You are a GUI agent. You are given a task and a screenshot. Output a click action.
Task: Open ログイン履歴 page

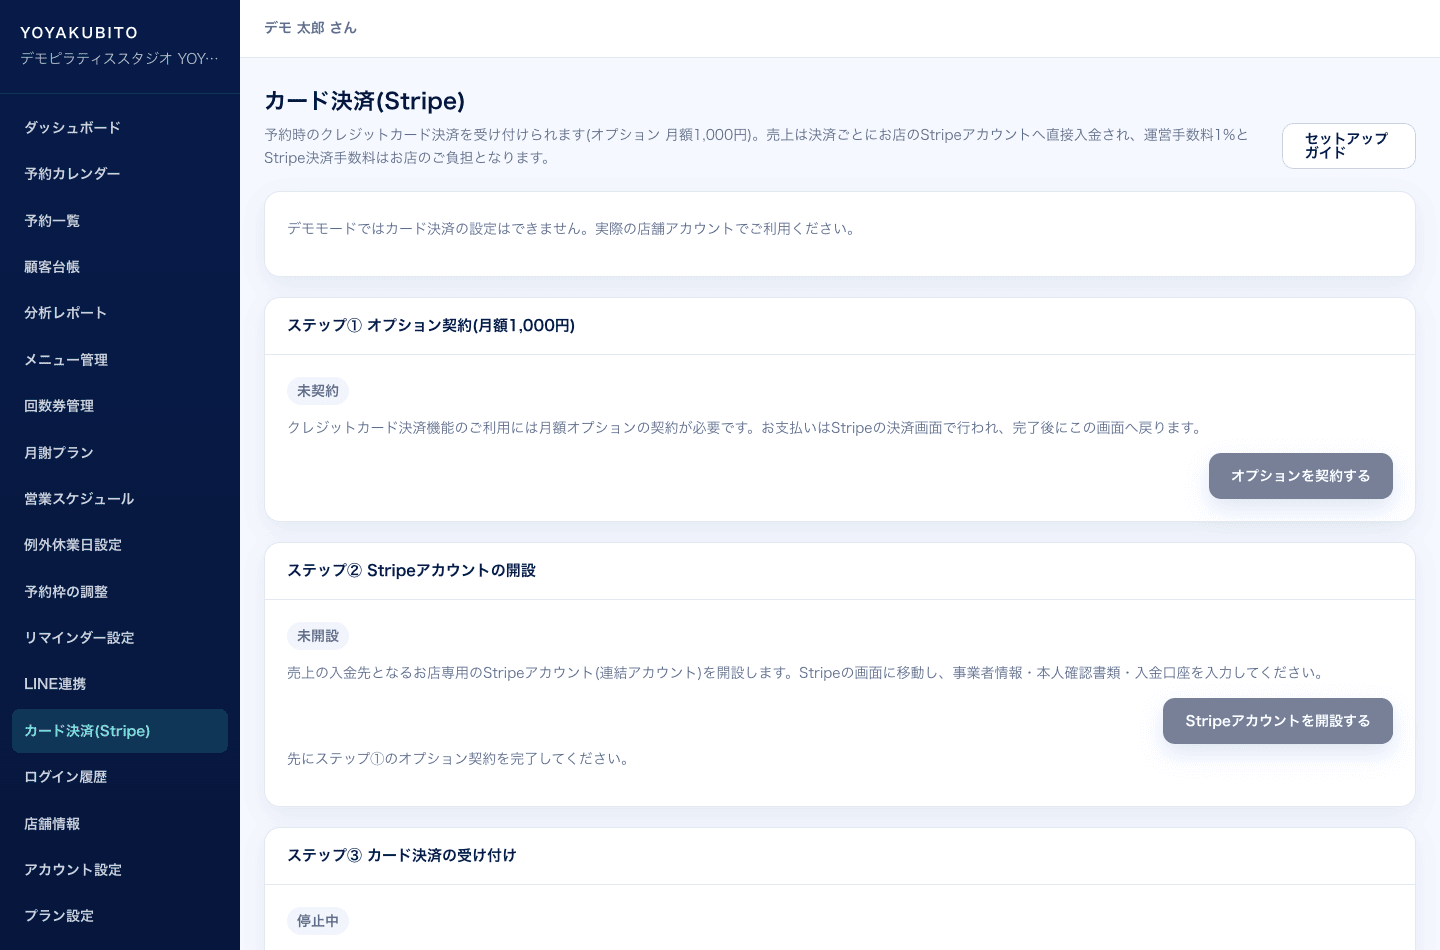[120, 777]
